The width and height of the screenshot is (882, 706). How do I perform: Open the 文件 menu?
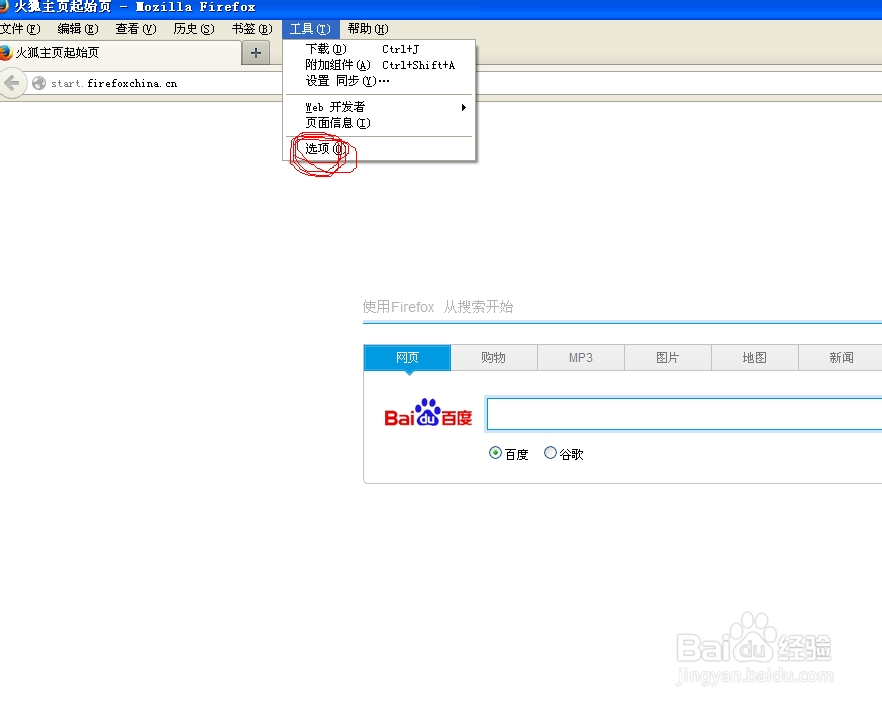coord(20,29)
